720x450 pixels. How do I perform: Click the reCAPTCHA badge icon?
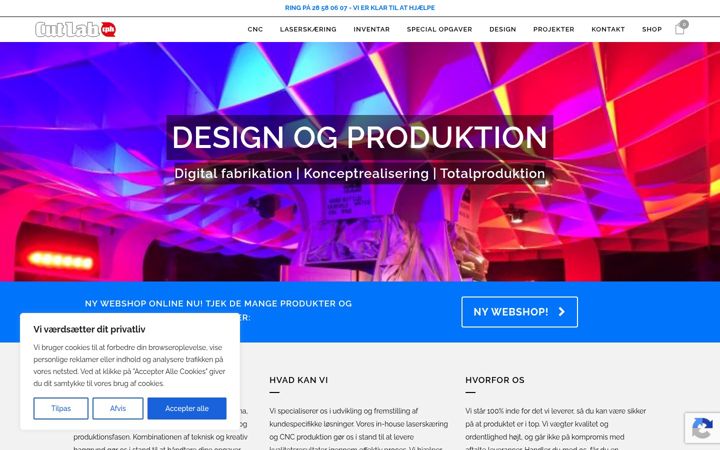[702, 428]
